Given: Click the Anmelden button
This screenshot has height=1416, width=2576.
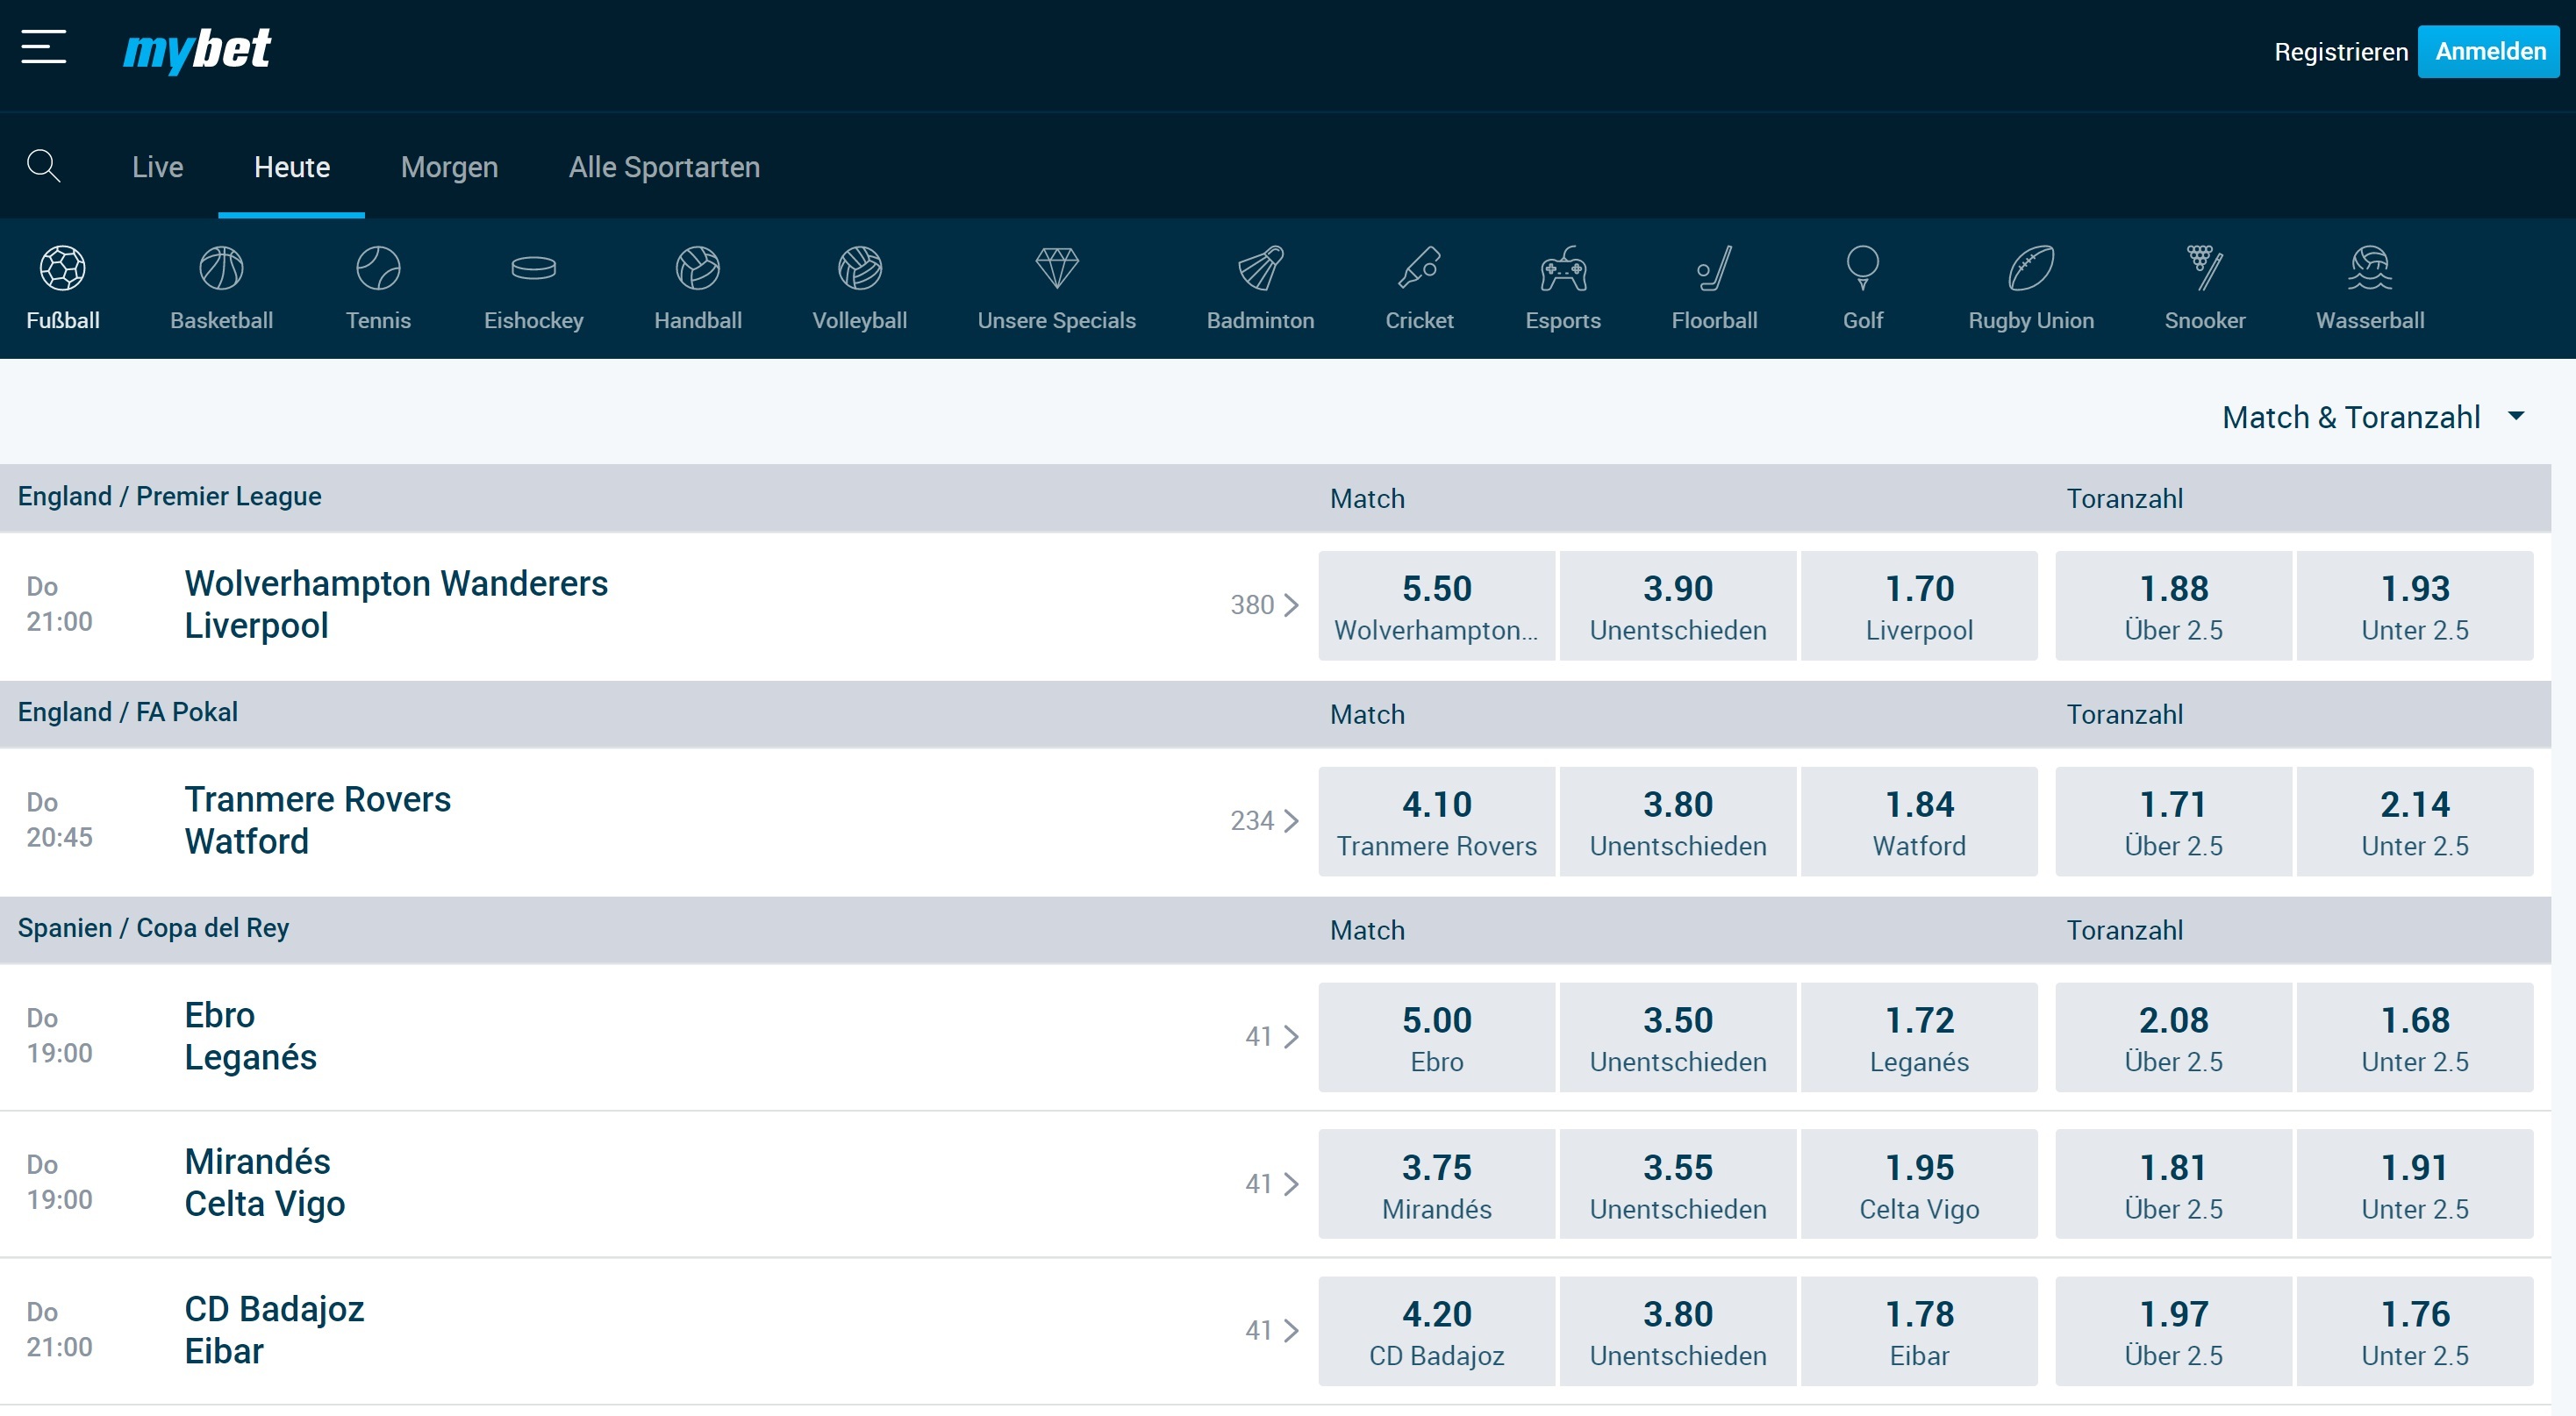Looking at the screenshot, I should point(2487,51).
